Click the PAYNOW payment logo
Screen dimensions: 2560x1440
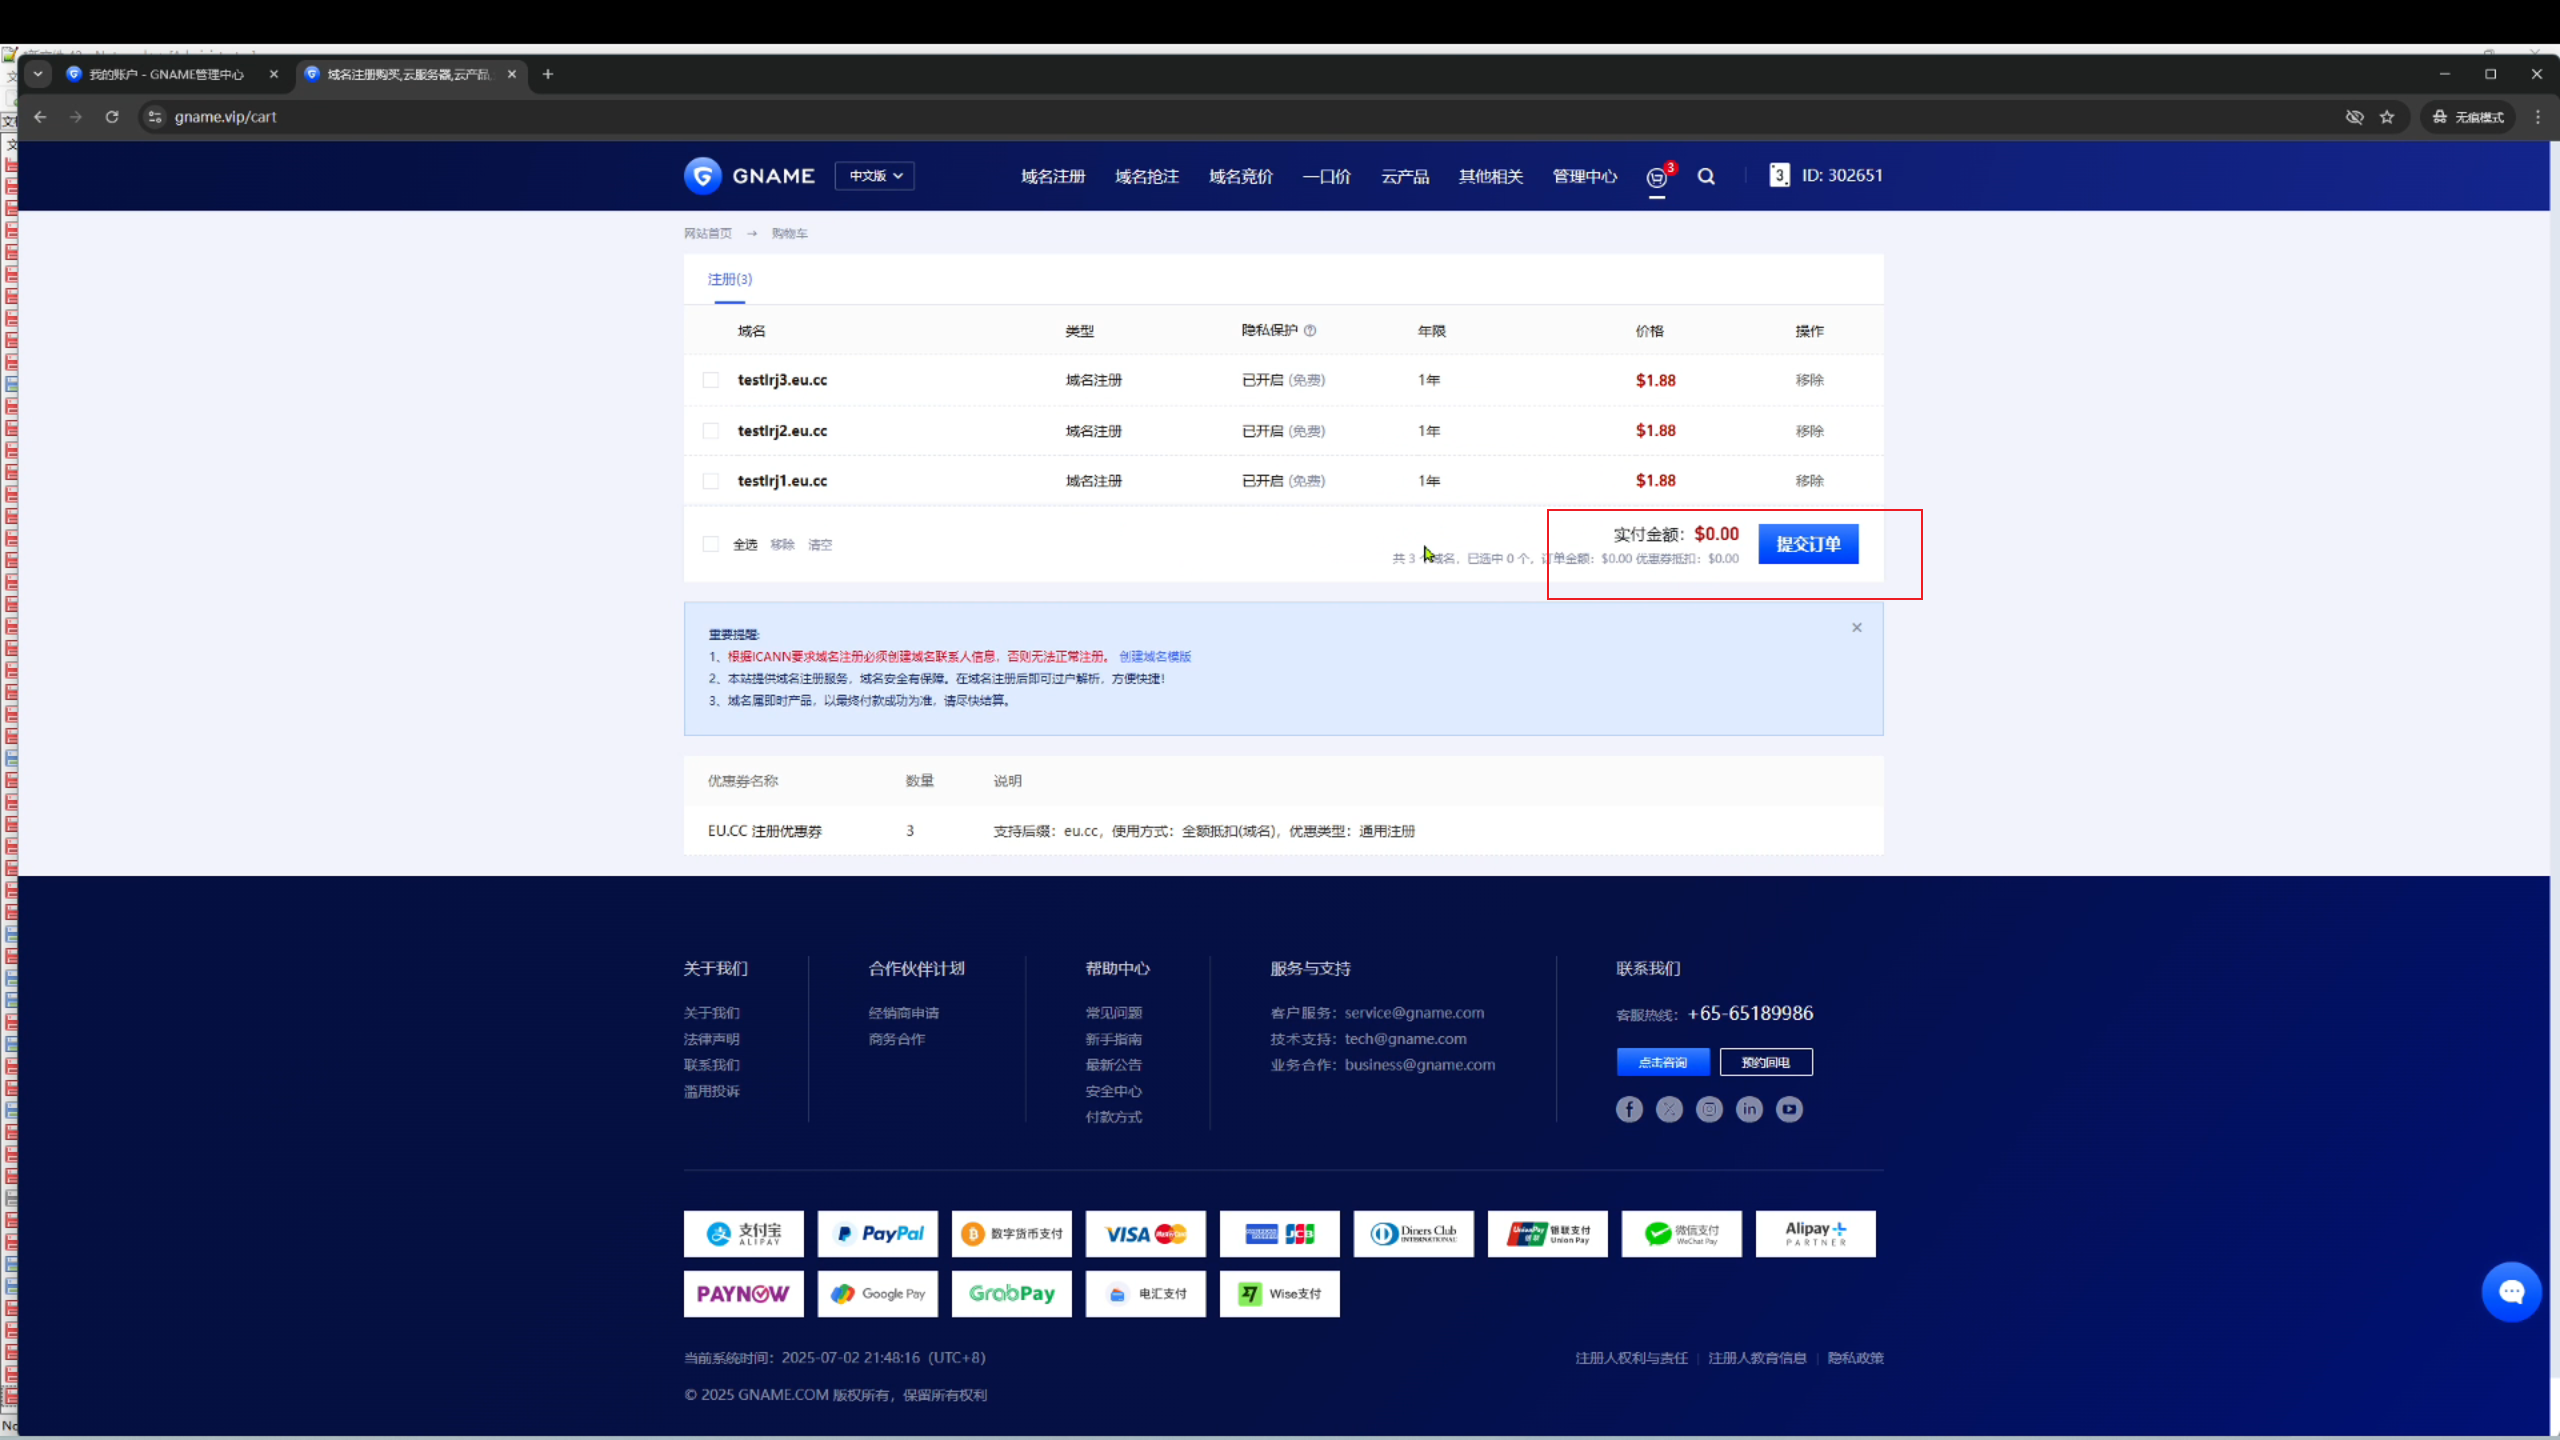744,1294
